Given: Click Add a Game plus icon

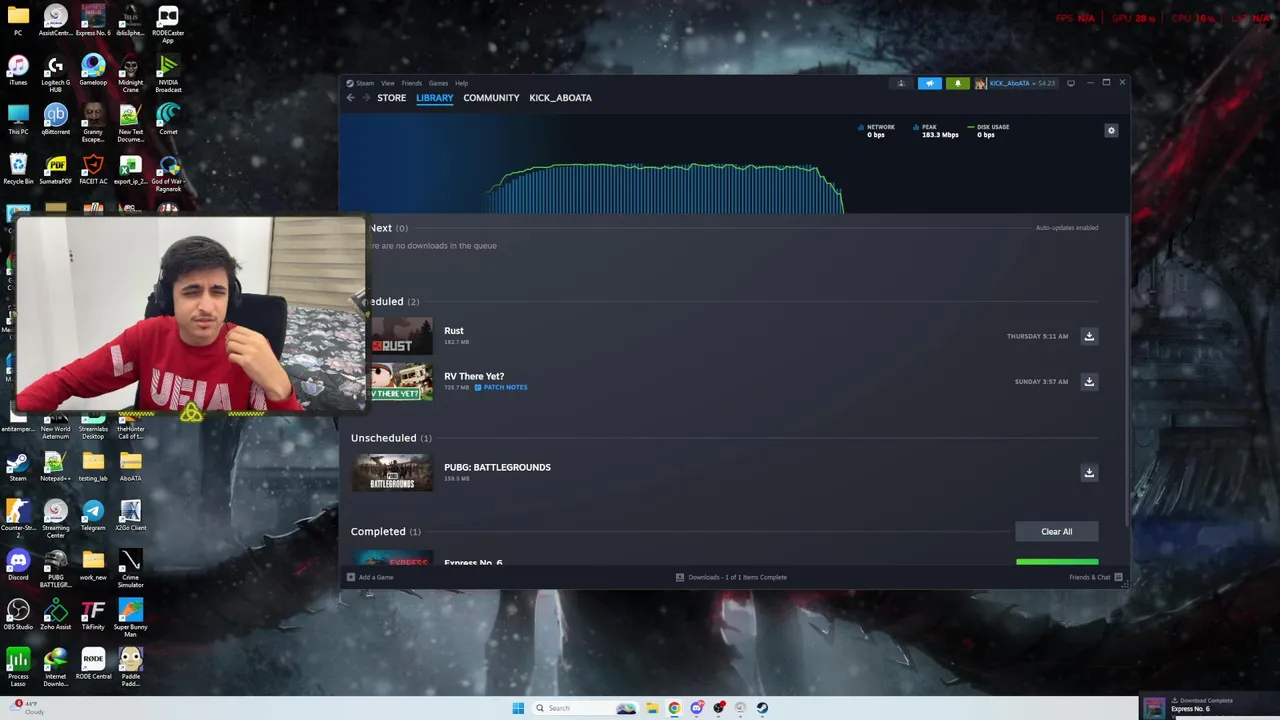Looking at the screenshot, I should coord(351,577).
